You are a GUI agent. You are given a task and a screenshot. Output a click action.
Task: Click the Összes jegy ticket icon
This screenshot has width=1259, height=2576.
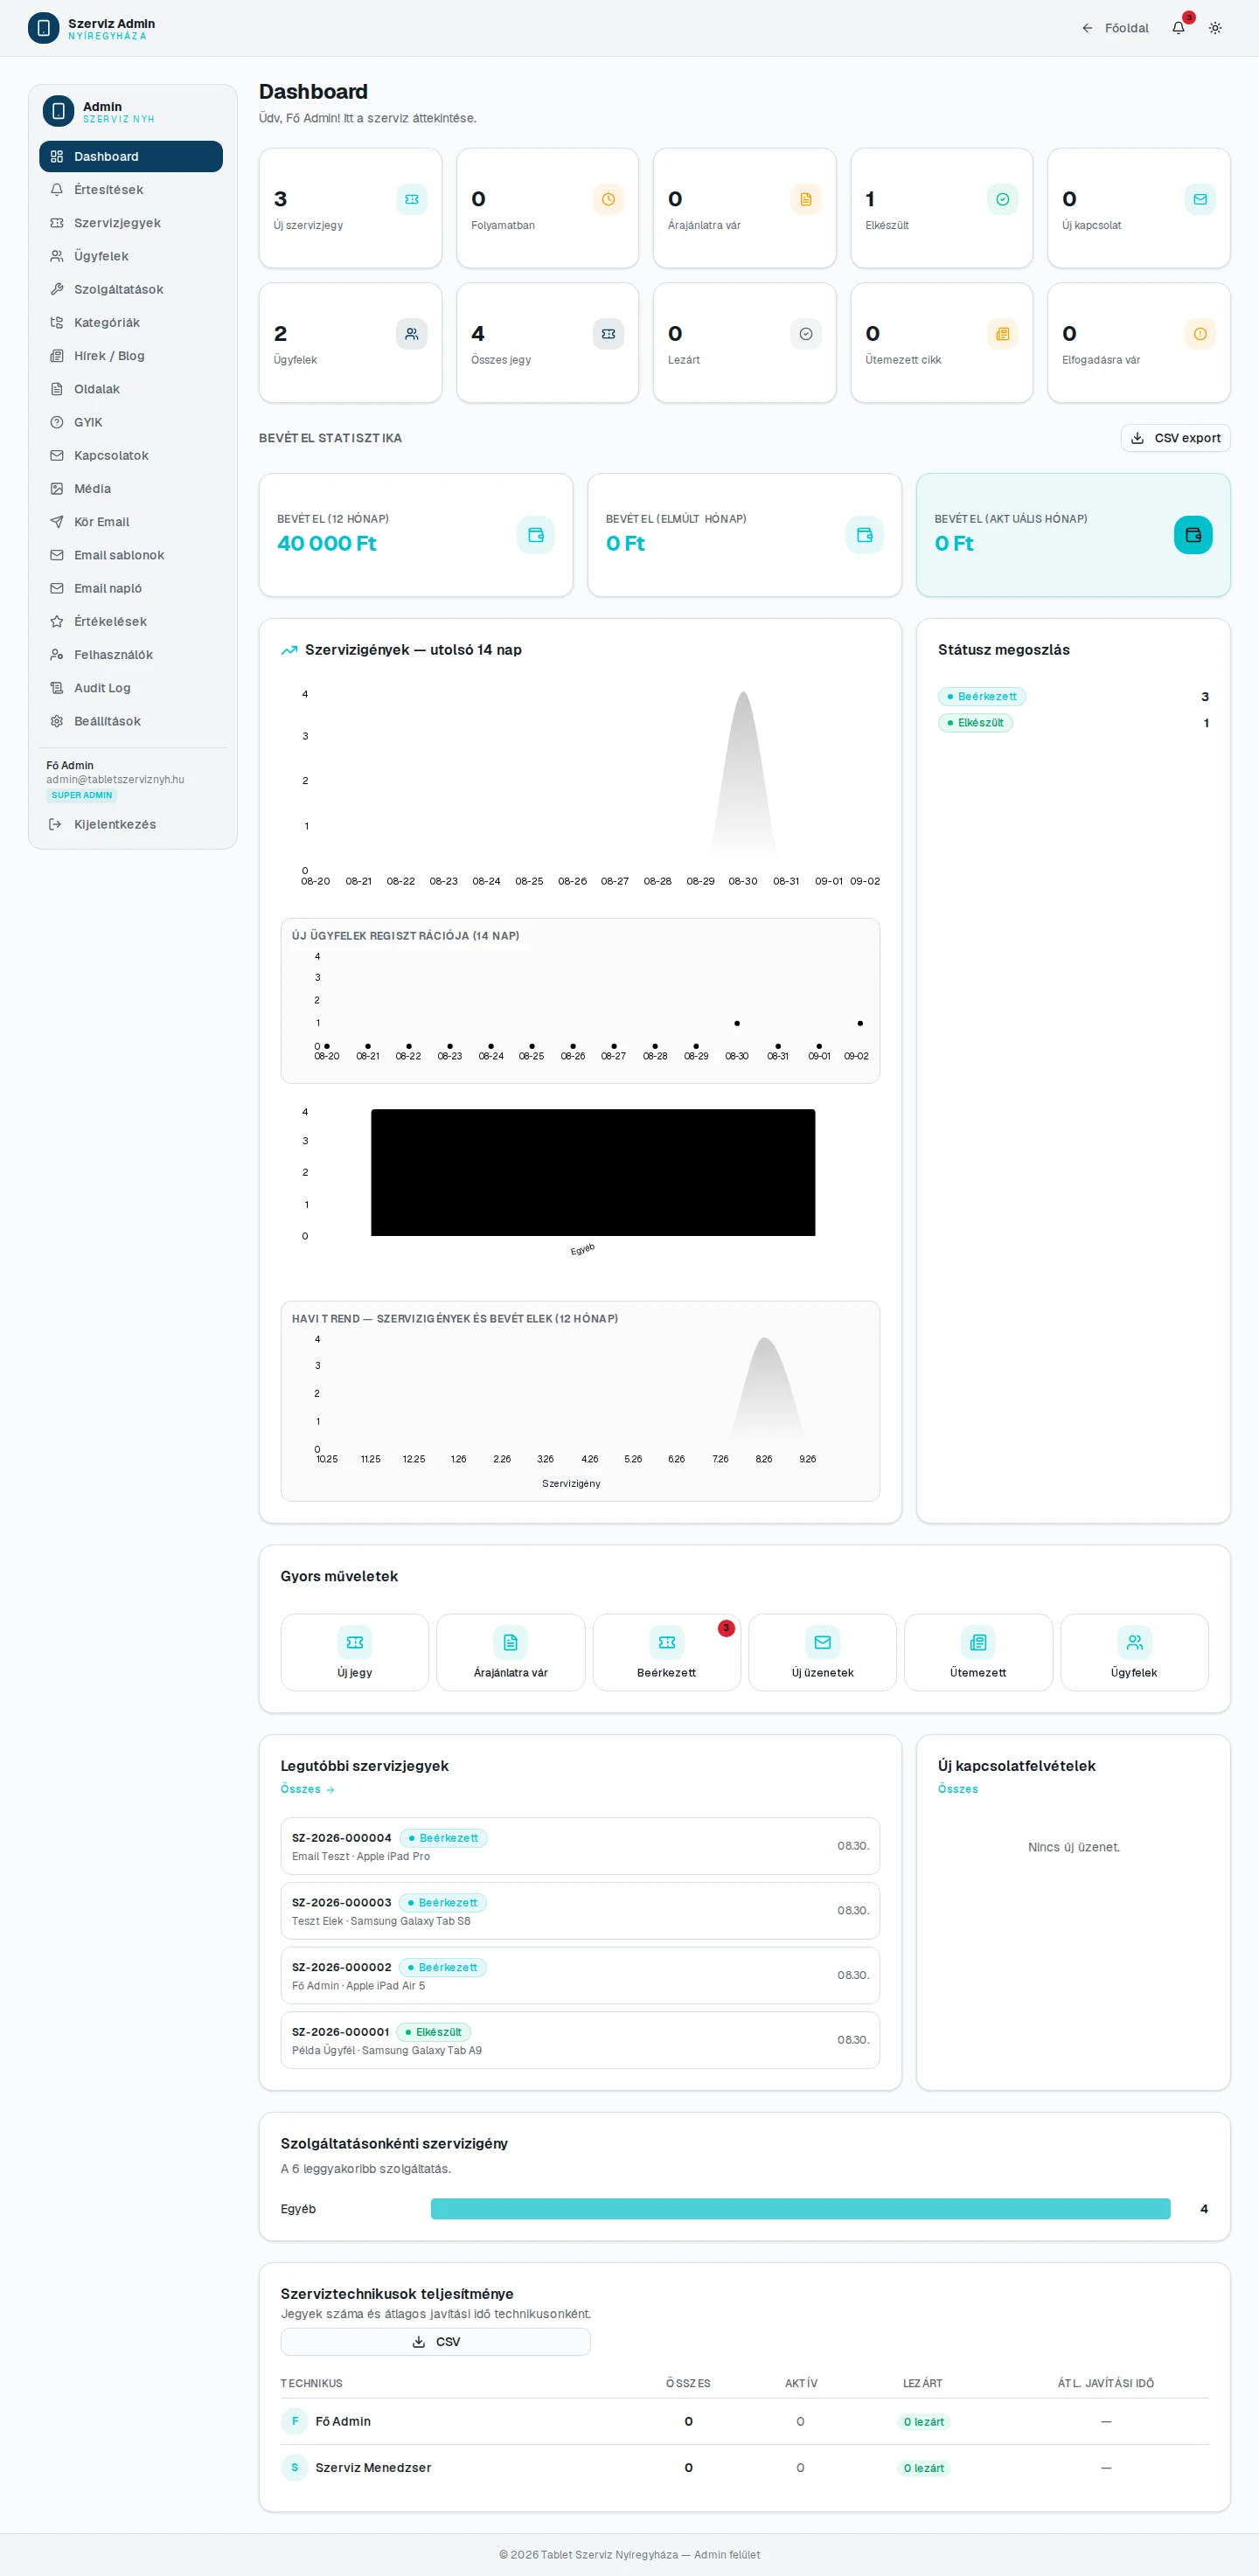click(x=608, y=334)
